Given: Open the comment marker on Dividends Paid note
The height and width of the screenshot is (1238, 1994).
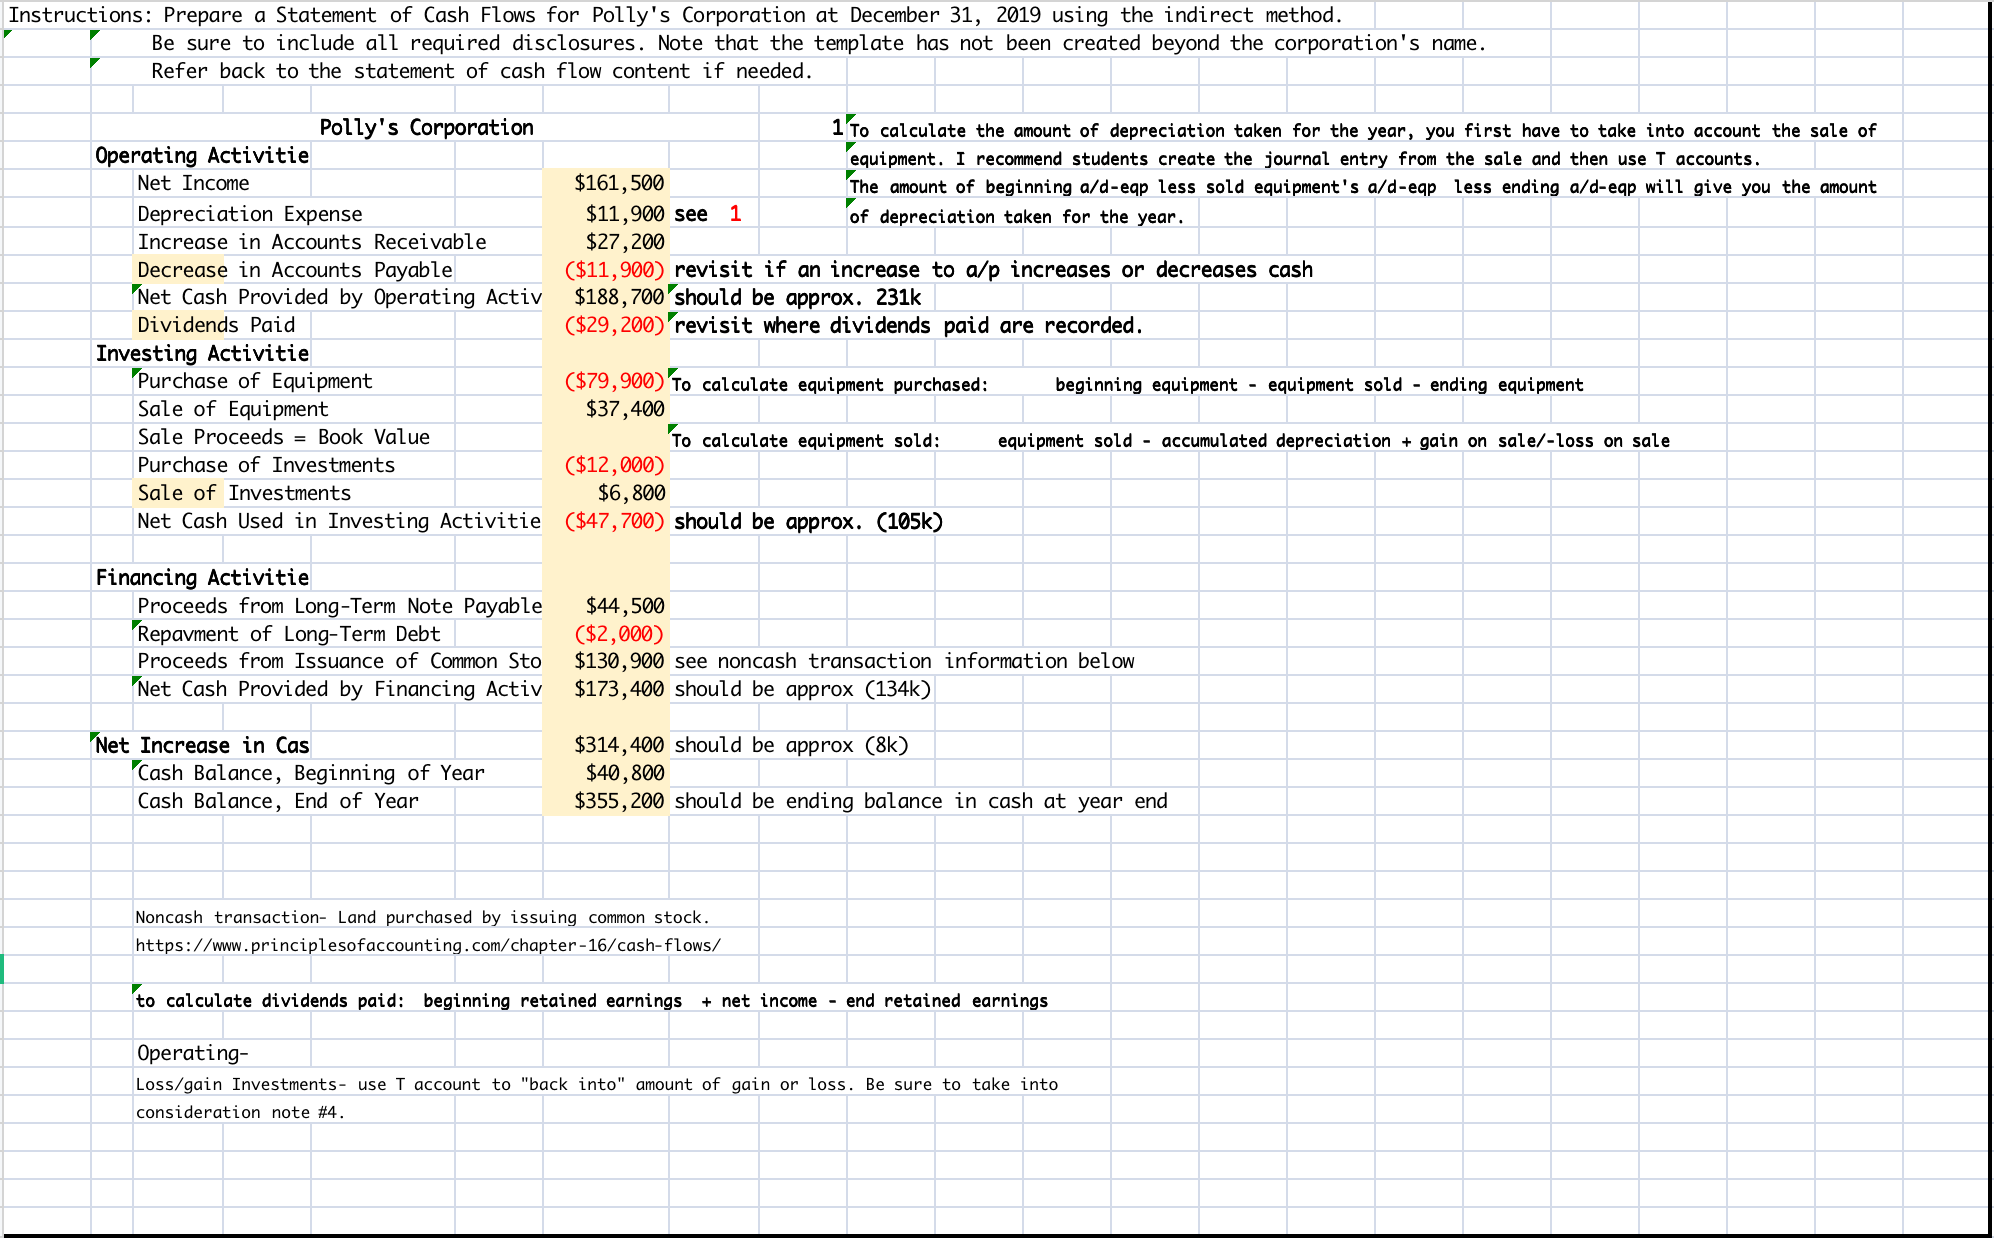Looking at the screenshot, I should coord(674,318).
